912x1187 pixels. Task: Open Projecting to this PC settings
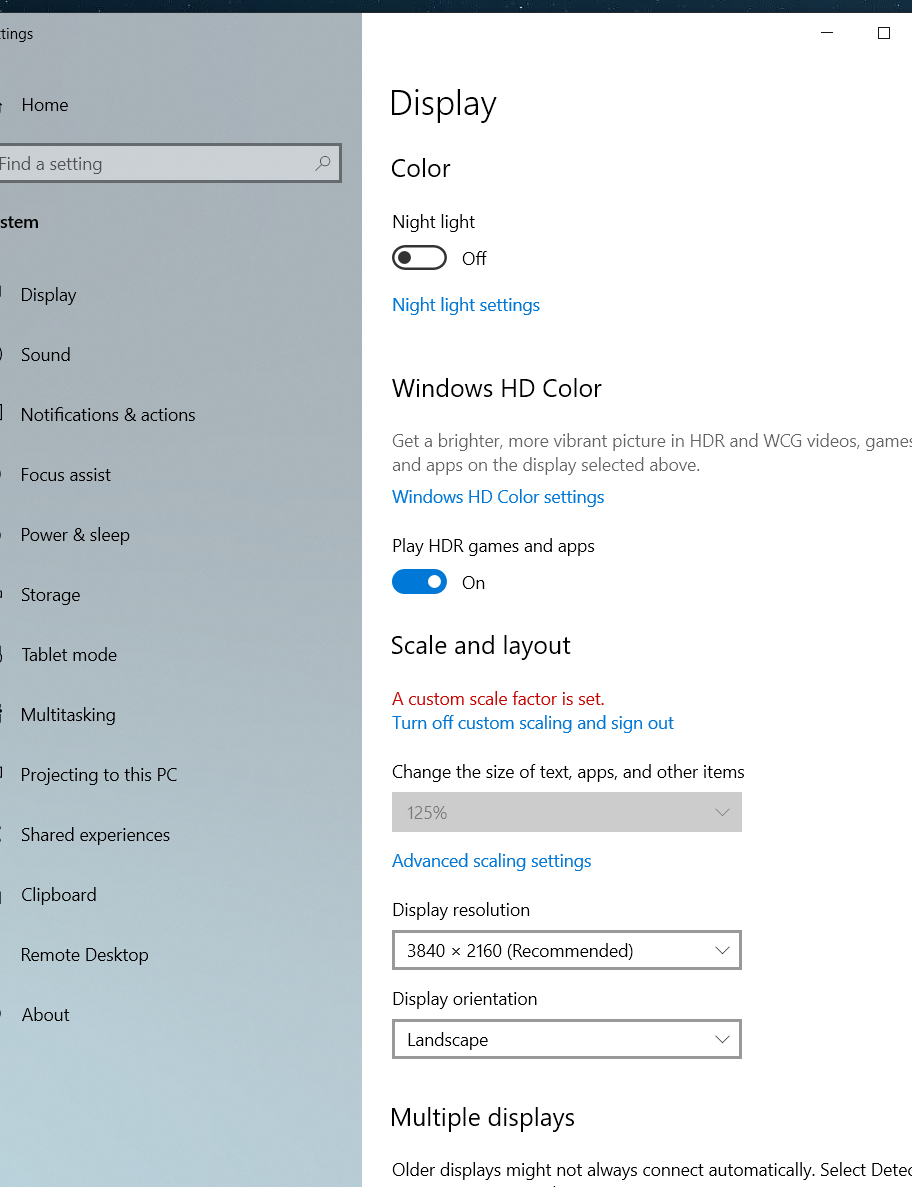(x=98, y=774)
